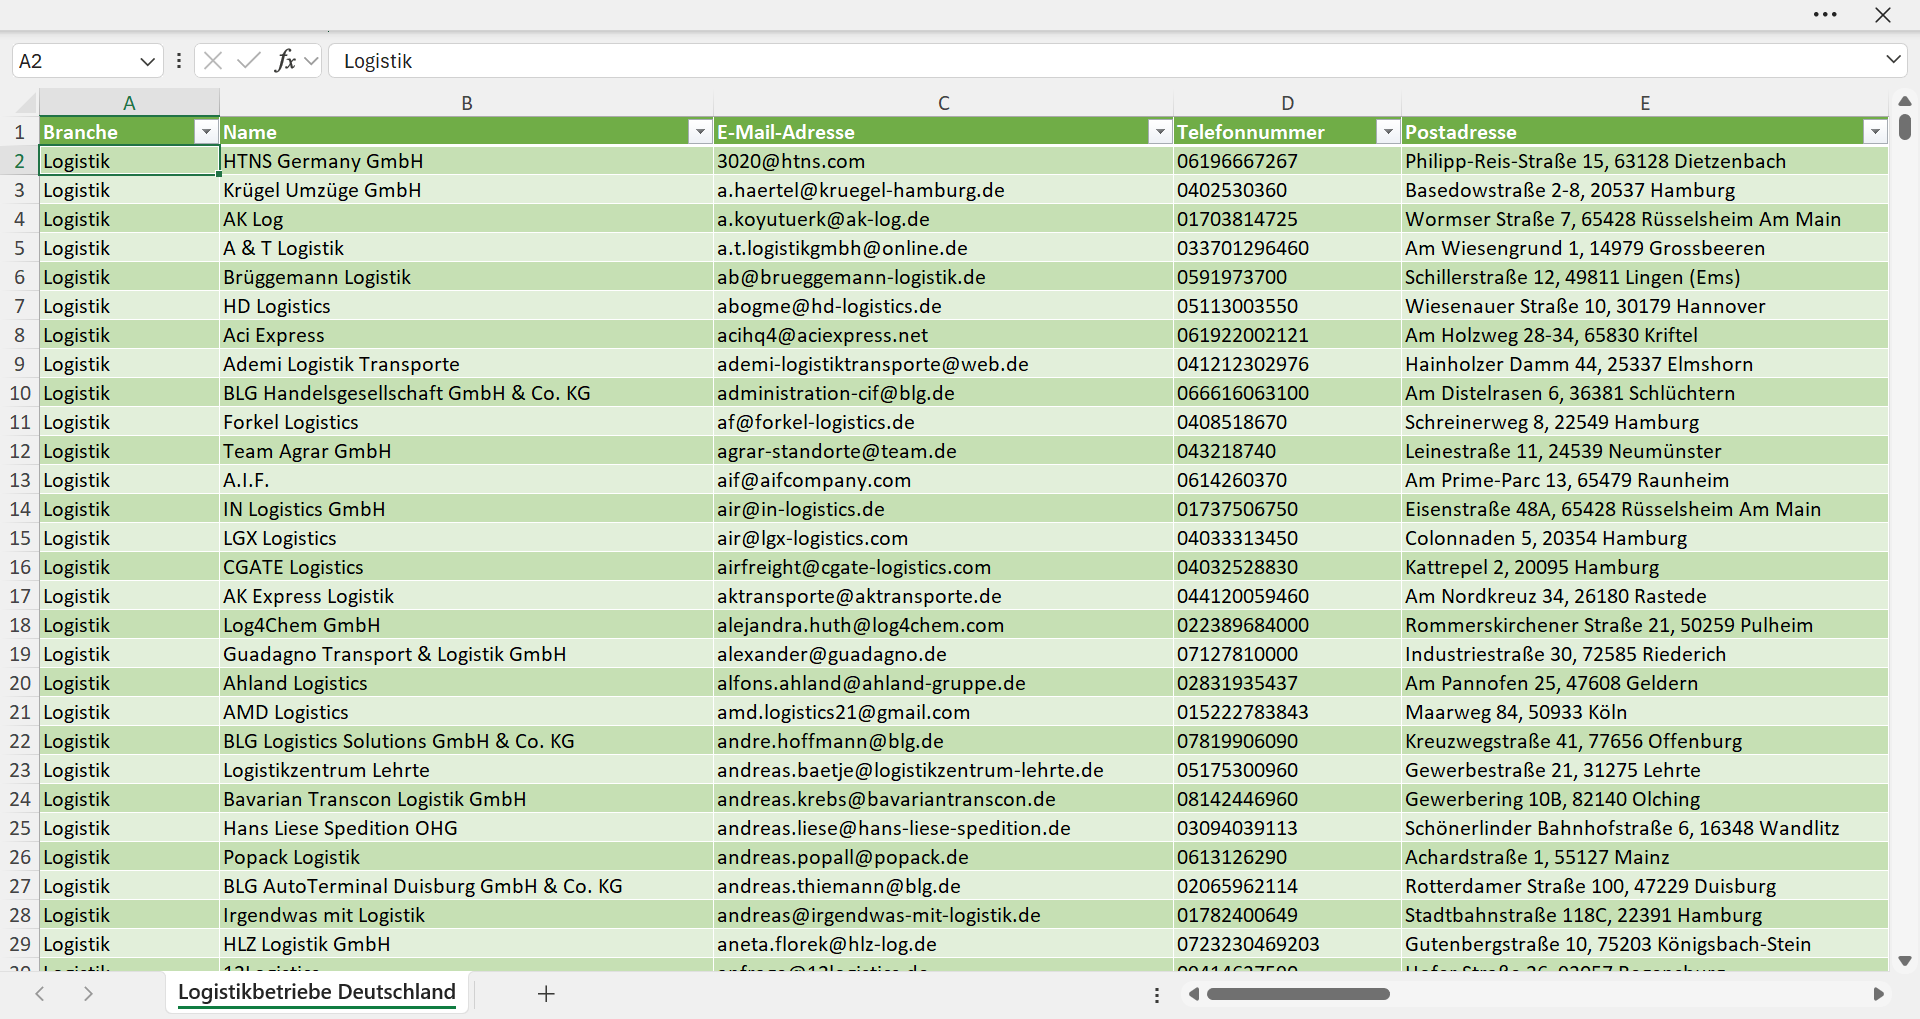Image resolution: width=1920 pixels, height=1019 pixels.
Task: Open the Postadresse filter dropdown
Action: click(1875, 132)
